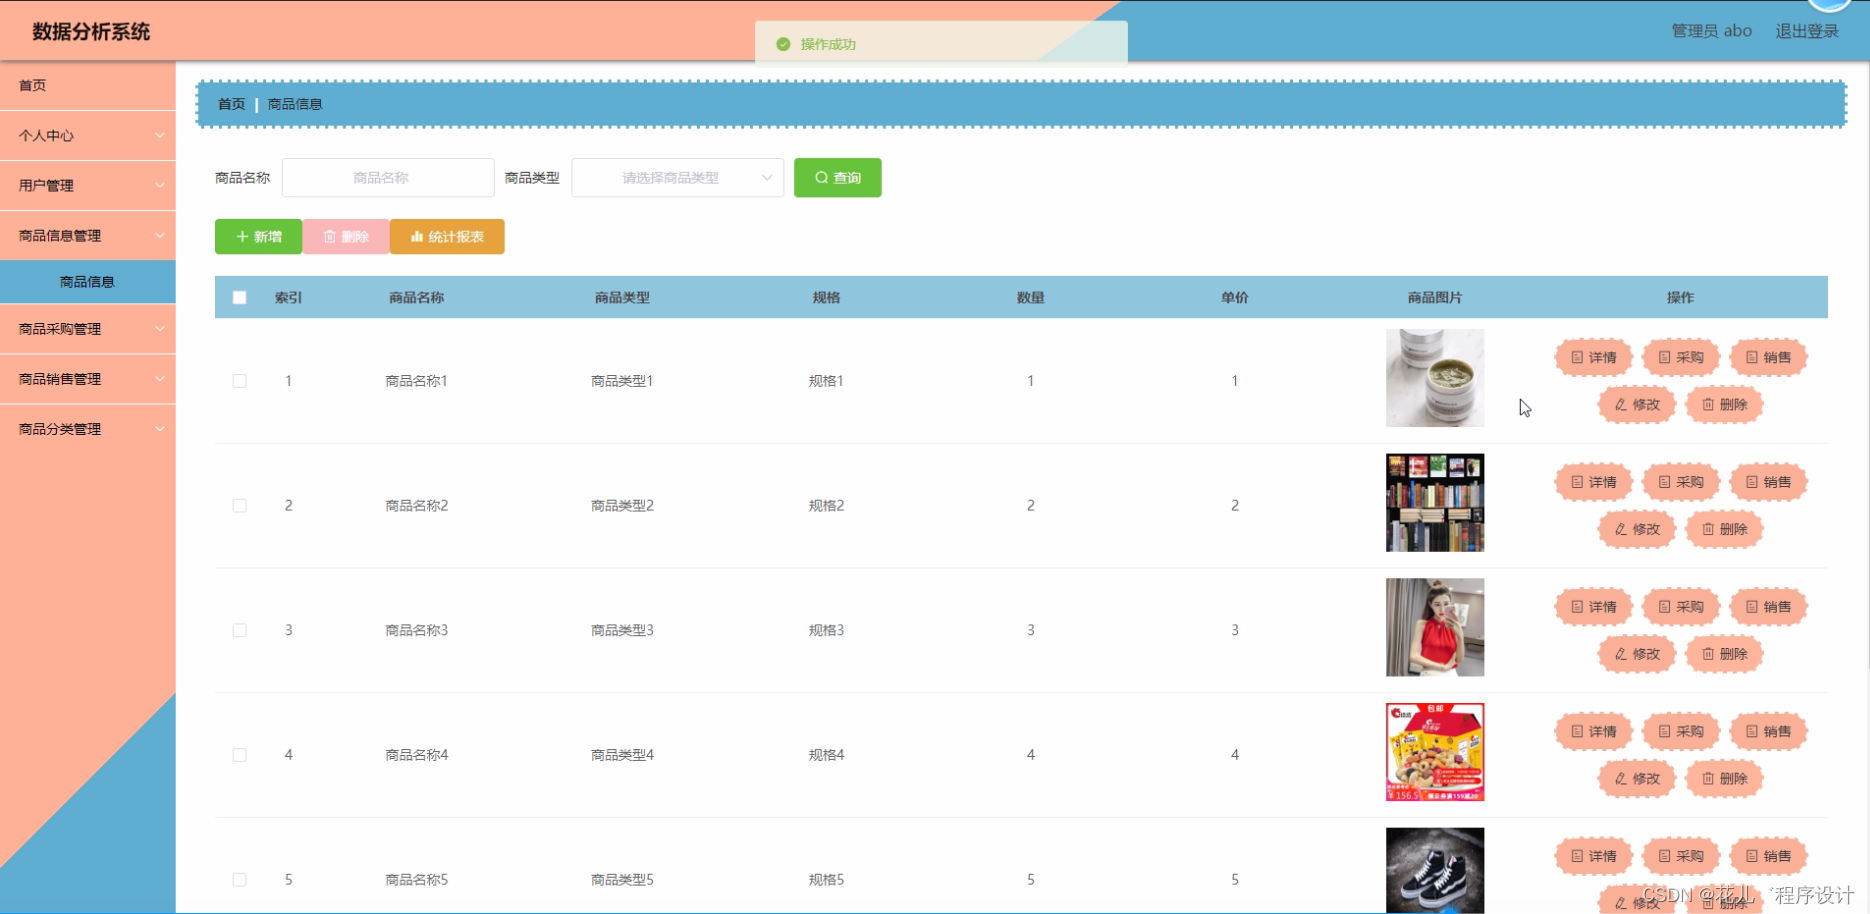Image resolution: width=1870 pixels, height=914 pixels.
Task: Check the checkbox for row 商品名称2
Action: click(239, 505)
